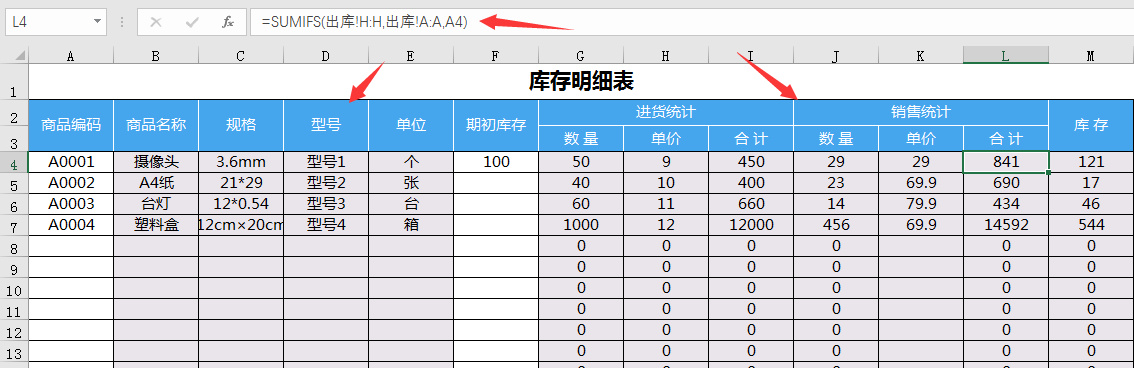Click the 规格 header cell
1134x368 pixels.
click(241, 124)
